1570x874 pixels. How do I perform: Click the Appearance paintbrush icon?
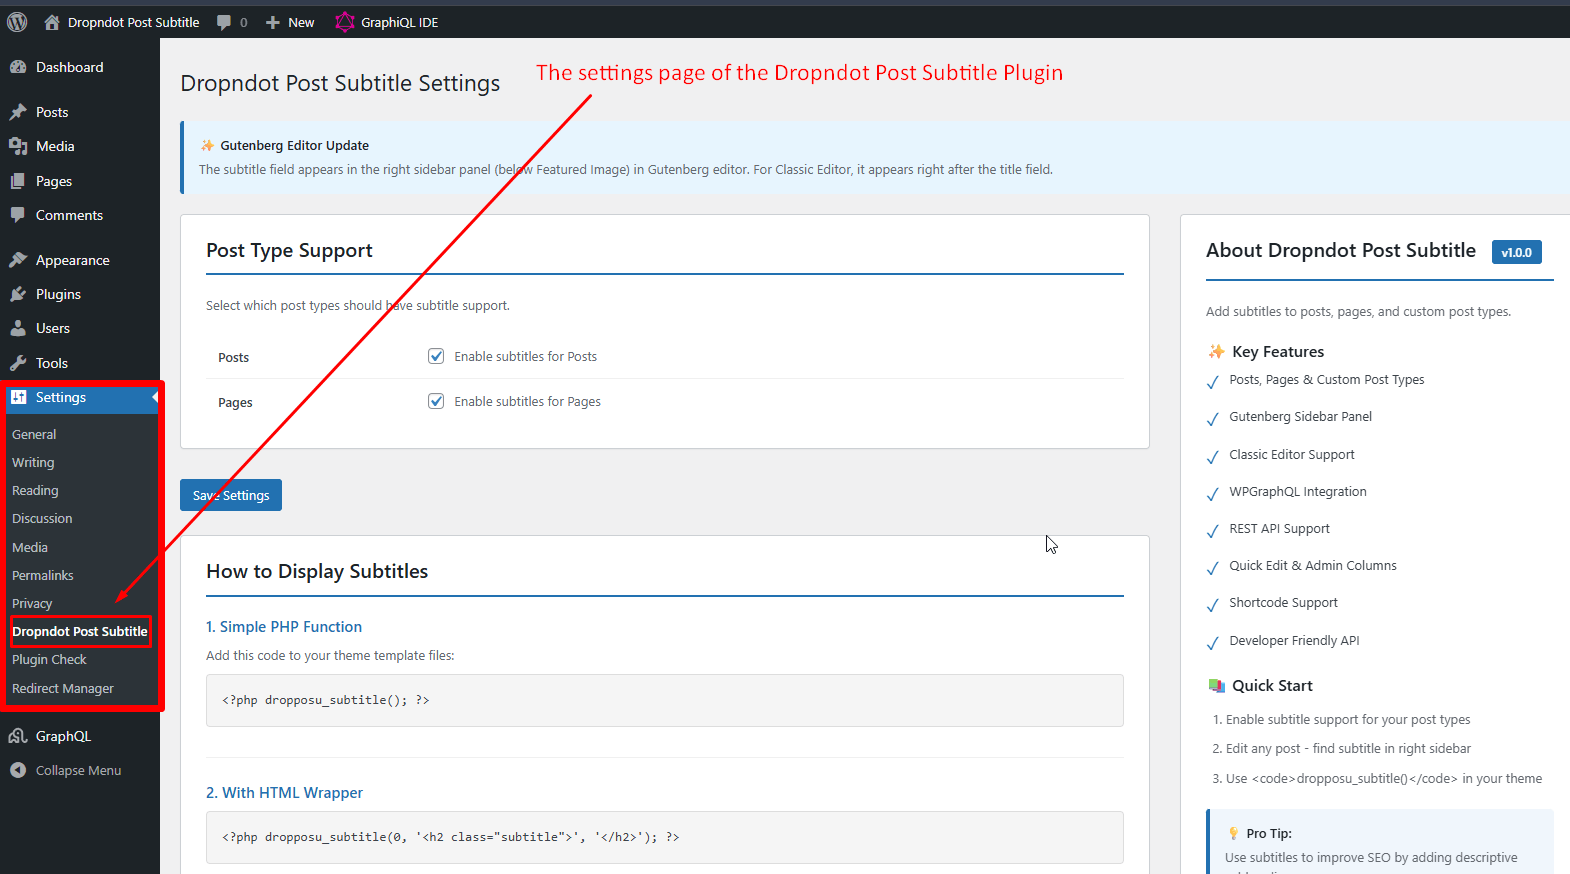click(18, 260)
